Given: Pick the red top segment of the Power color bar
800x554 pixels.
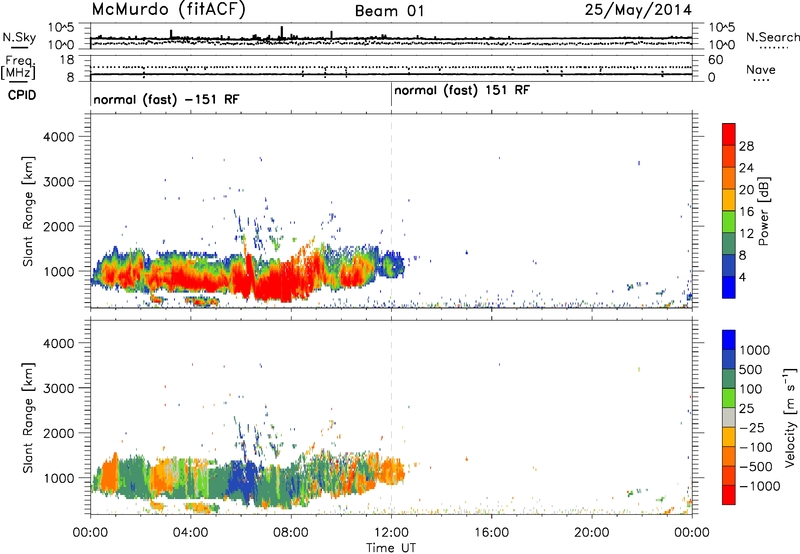Looking at the screenshot, I should tap(729, 134).
